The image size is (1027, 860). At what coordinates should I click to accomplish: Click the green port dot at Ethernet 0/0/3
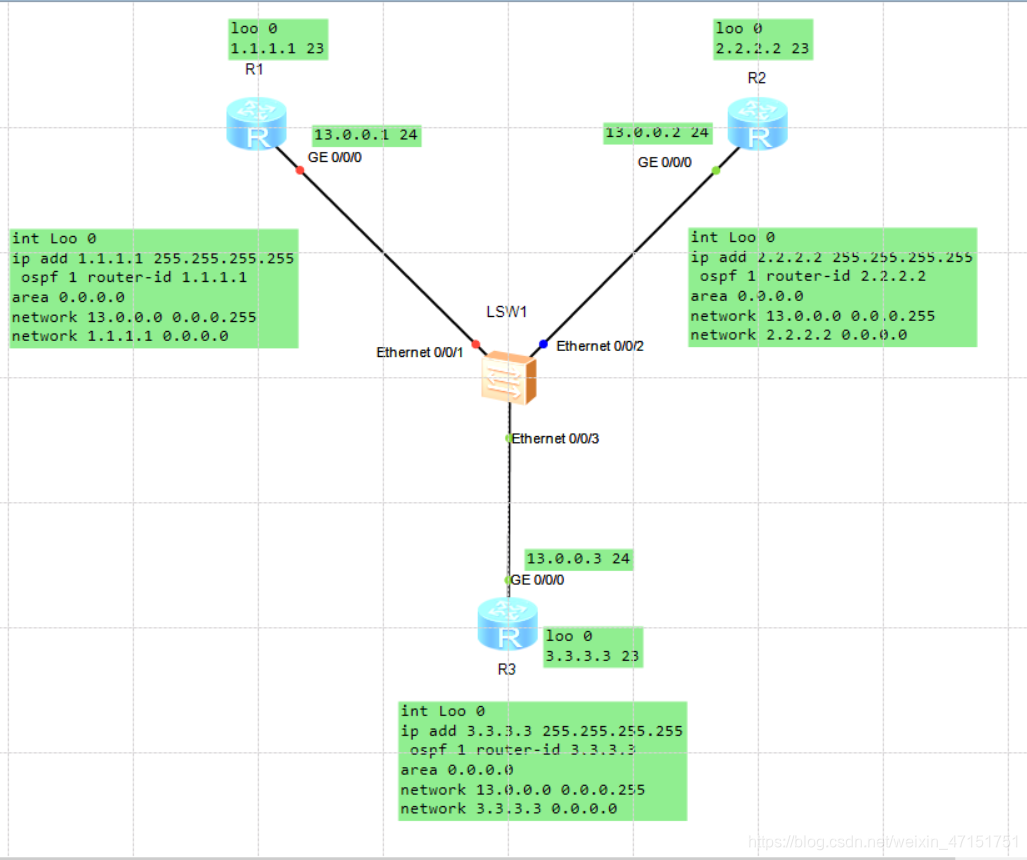(x=506, y=437)
